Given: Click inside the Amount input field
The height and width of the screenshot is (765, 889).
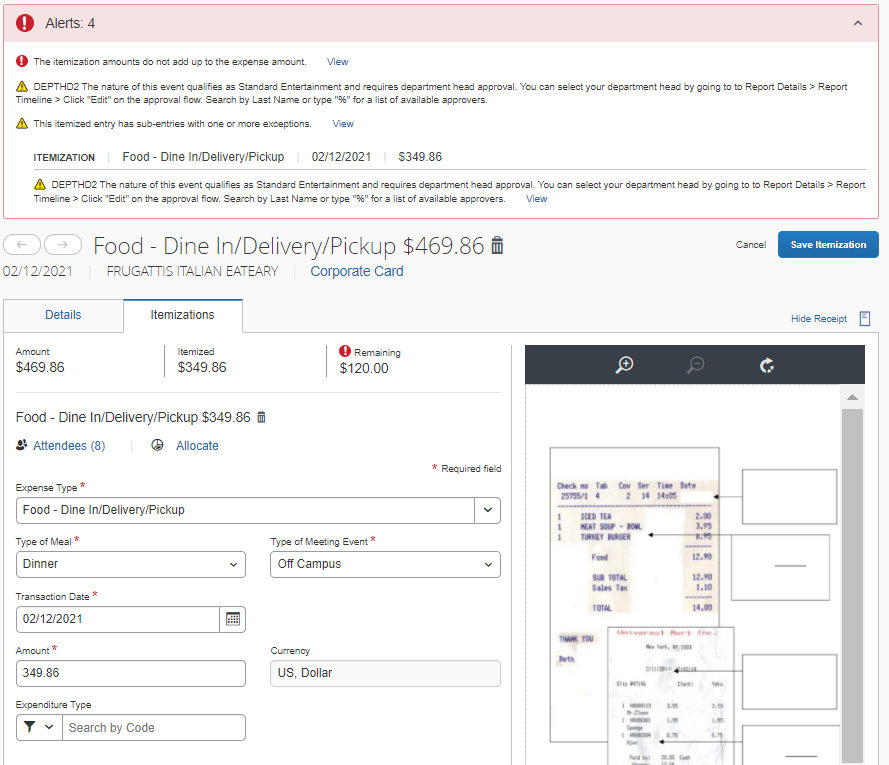Looking at the screenshot, I should [x=130, y=673].
